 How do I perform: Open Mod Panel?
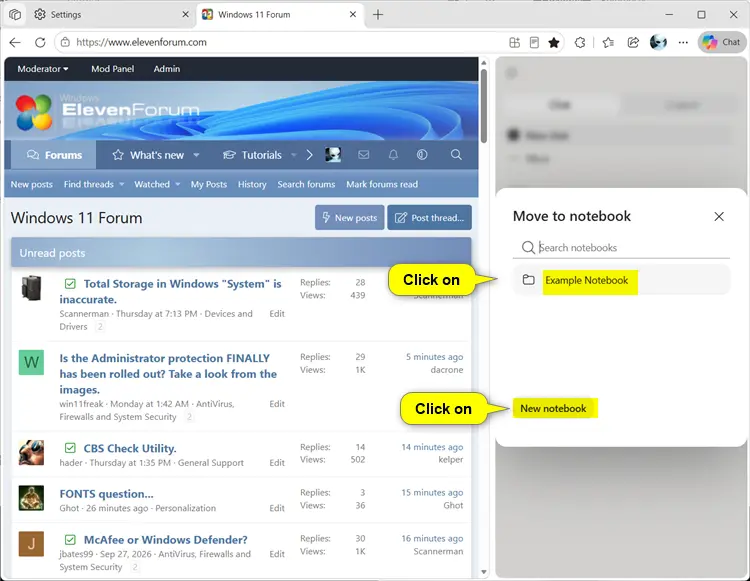point(112,69)
